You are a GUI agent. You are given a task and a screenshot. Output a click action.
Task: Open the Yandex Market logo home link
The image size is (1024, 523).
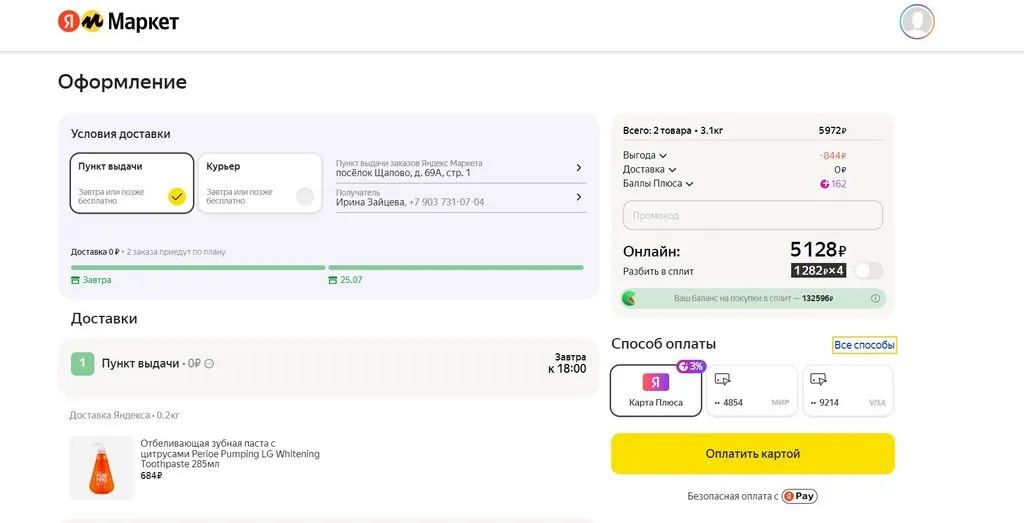click(118, 22)
